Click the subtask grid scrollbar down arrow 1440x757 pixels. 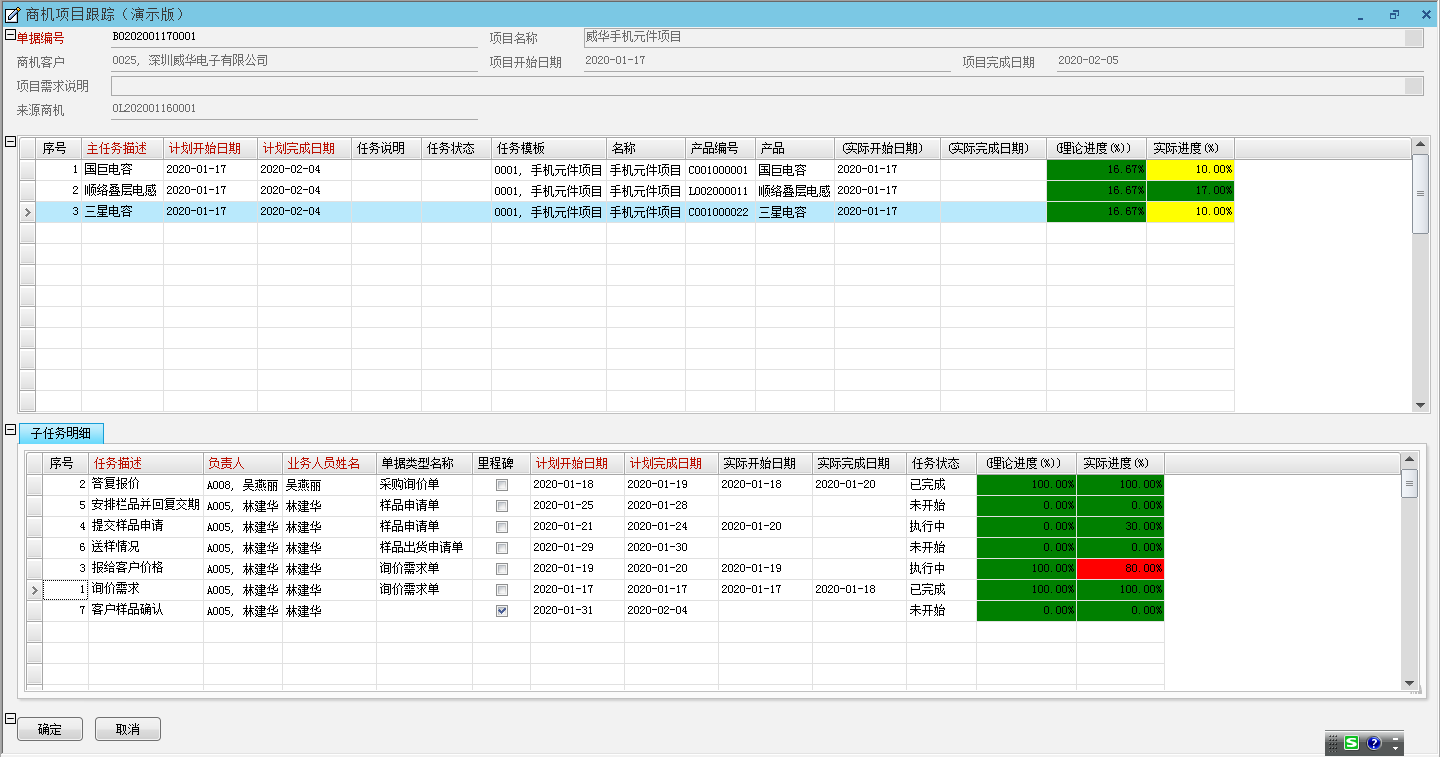point(1410,683)
